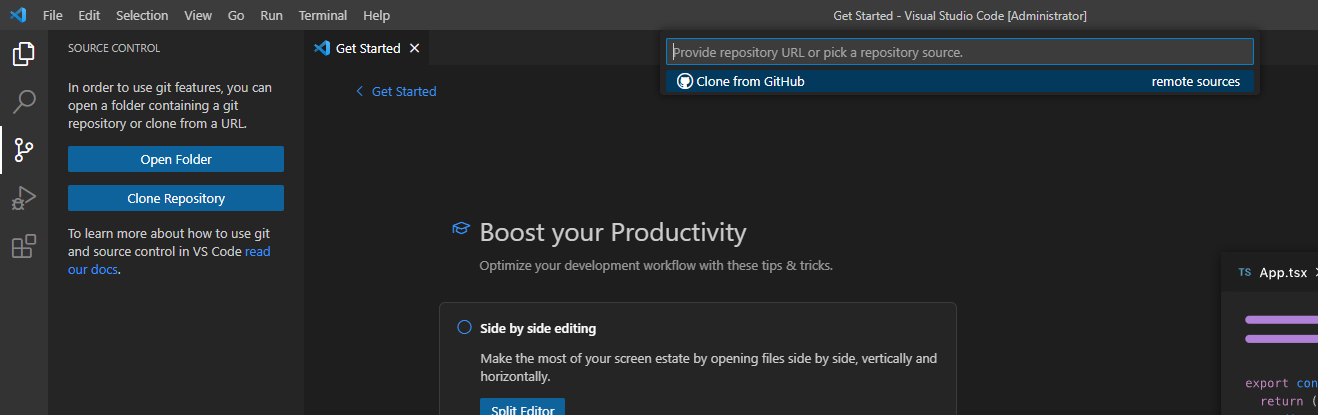Open the Run menu
This screenshot has height=415, width=1318.
pyautogui.click(x=271, y=16)
